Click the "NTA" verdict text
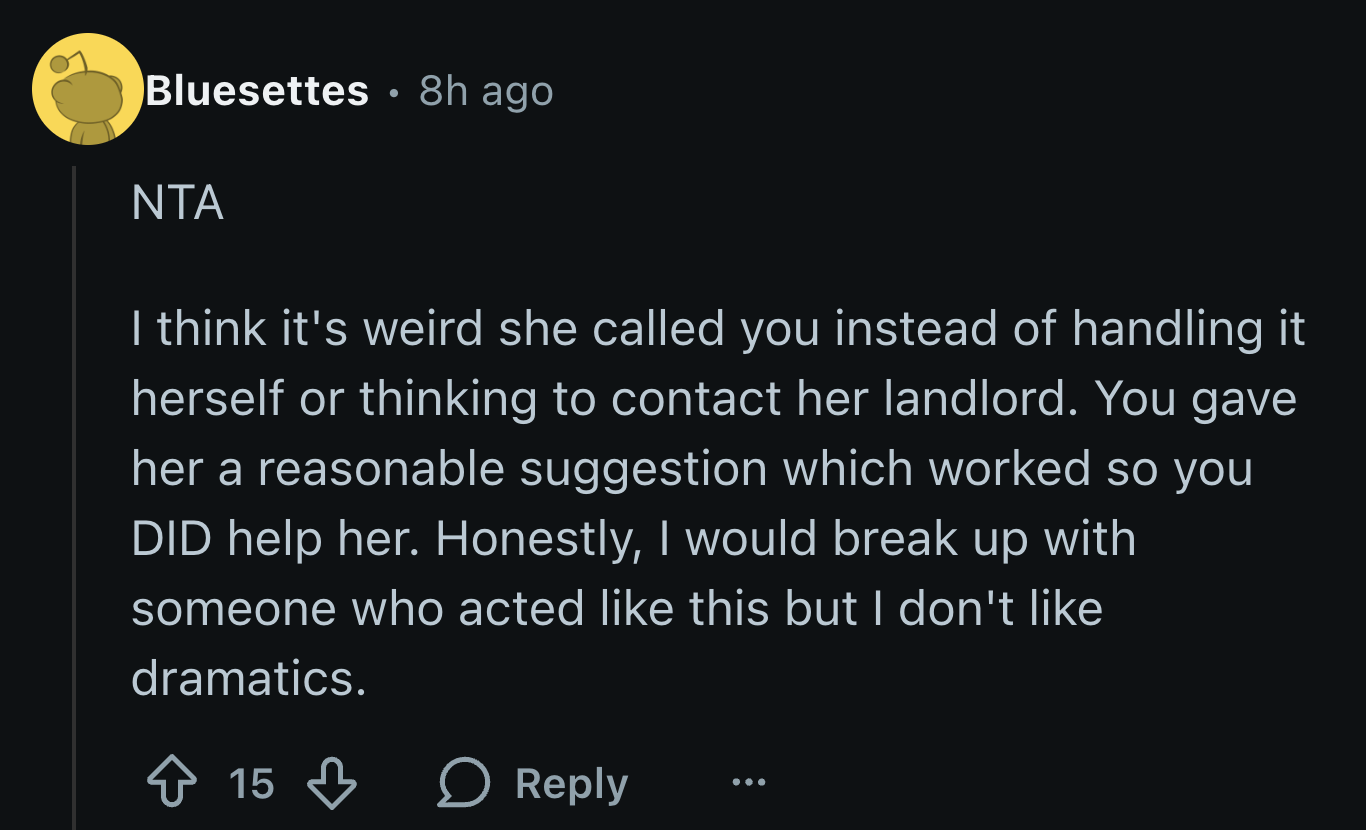Image resolution: width=1366 pixels, height=830 pixels. (x=177, y=204)
